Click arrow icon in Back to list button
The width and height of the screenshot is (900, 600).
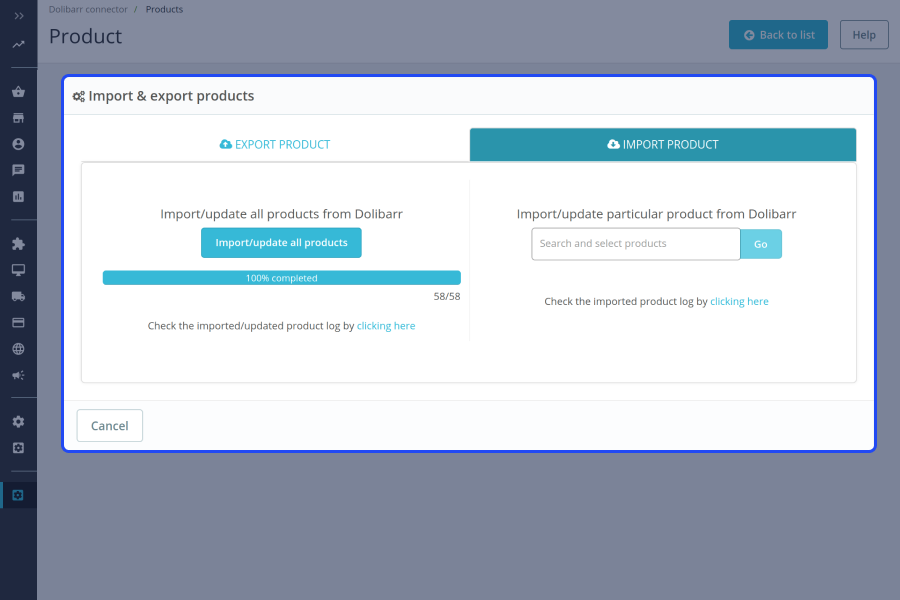pyautogui.click(x=749, y=36)
